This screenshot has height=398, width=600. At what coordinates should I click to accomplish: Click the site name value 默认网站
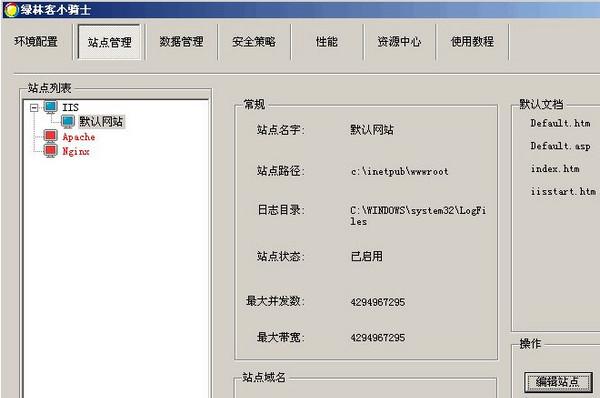pyautogui.click(x=372, y=130)
